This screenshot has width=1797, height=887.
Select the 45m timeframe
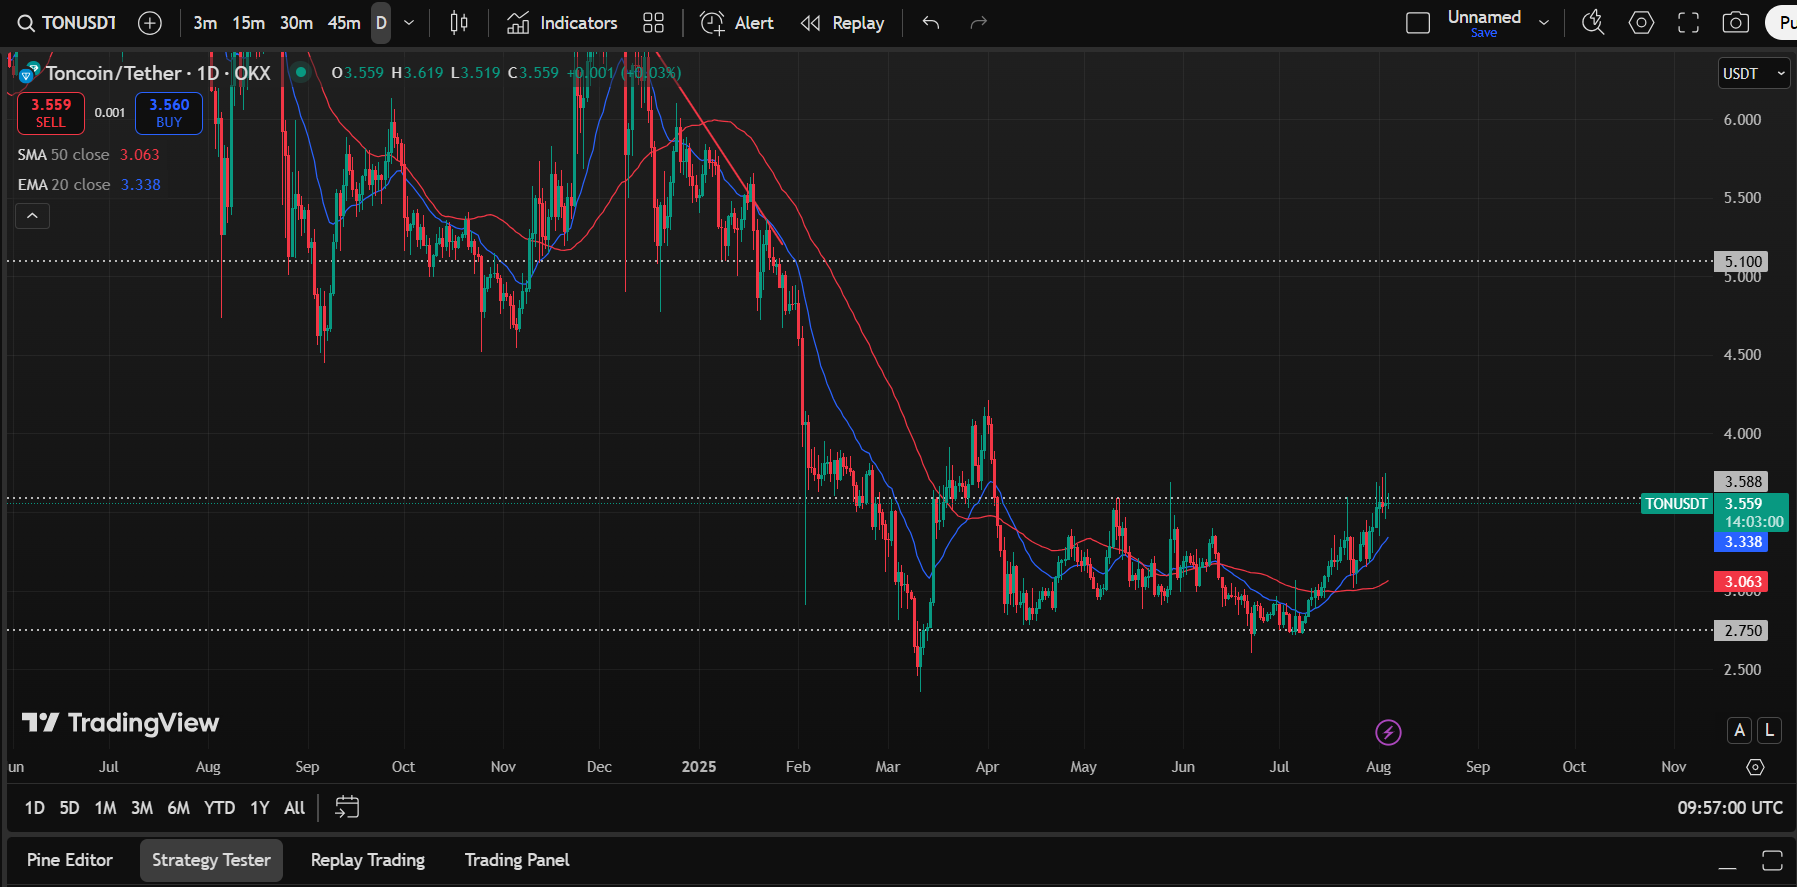(x=344, y=23)
